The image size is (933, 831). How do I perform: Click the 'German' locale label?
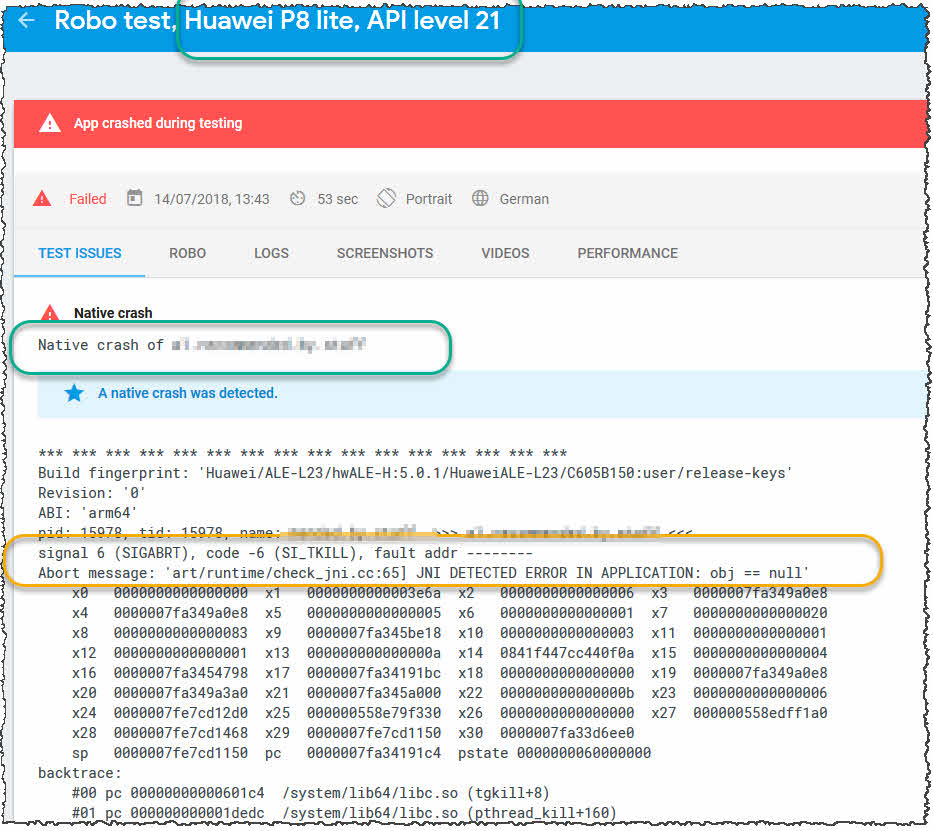(524, 199)
